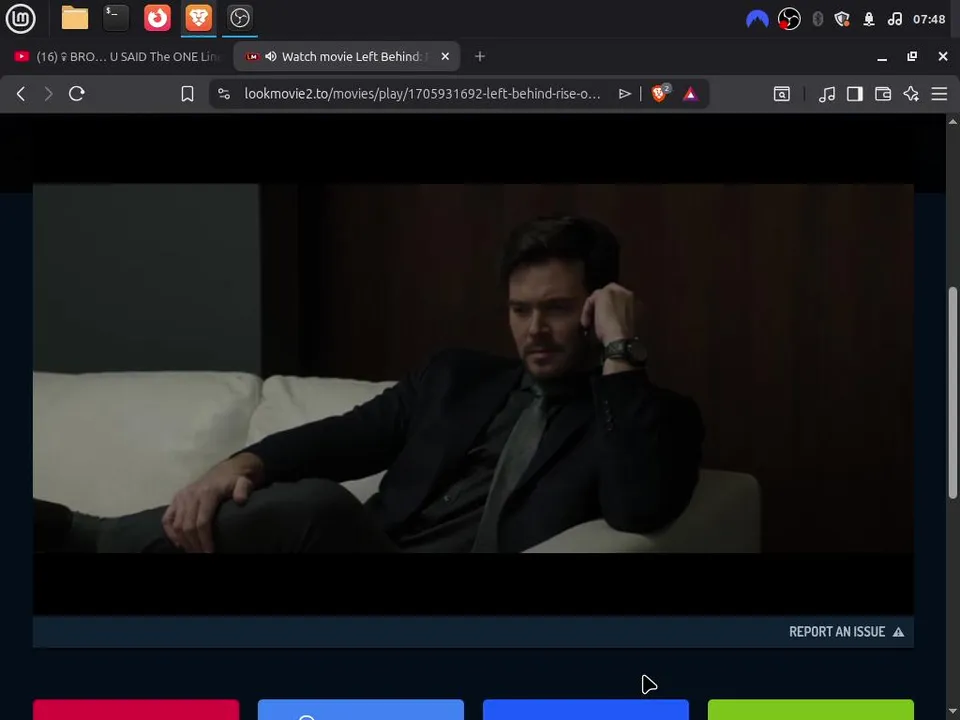Open the NordVPN tray icon
960x720 pixels.
[757, 20]
